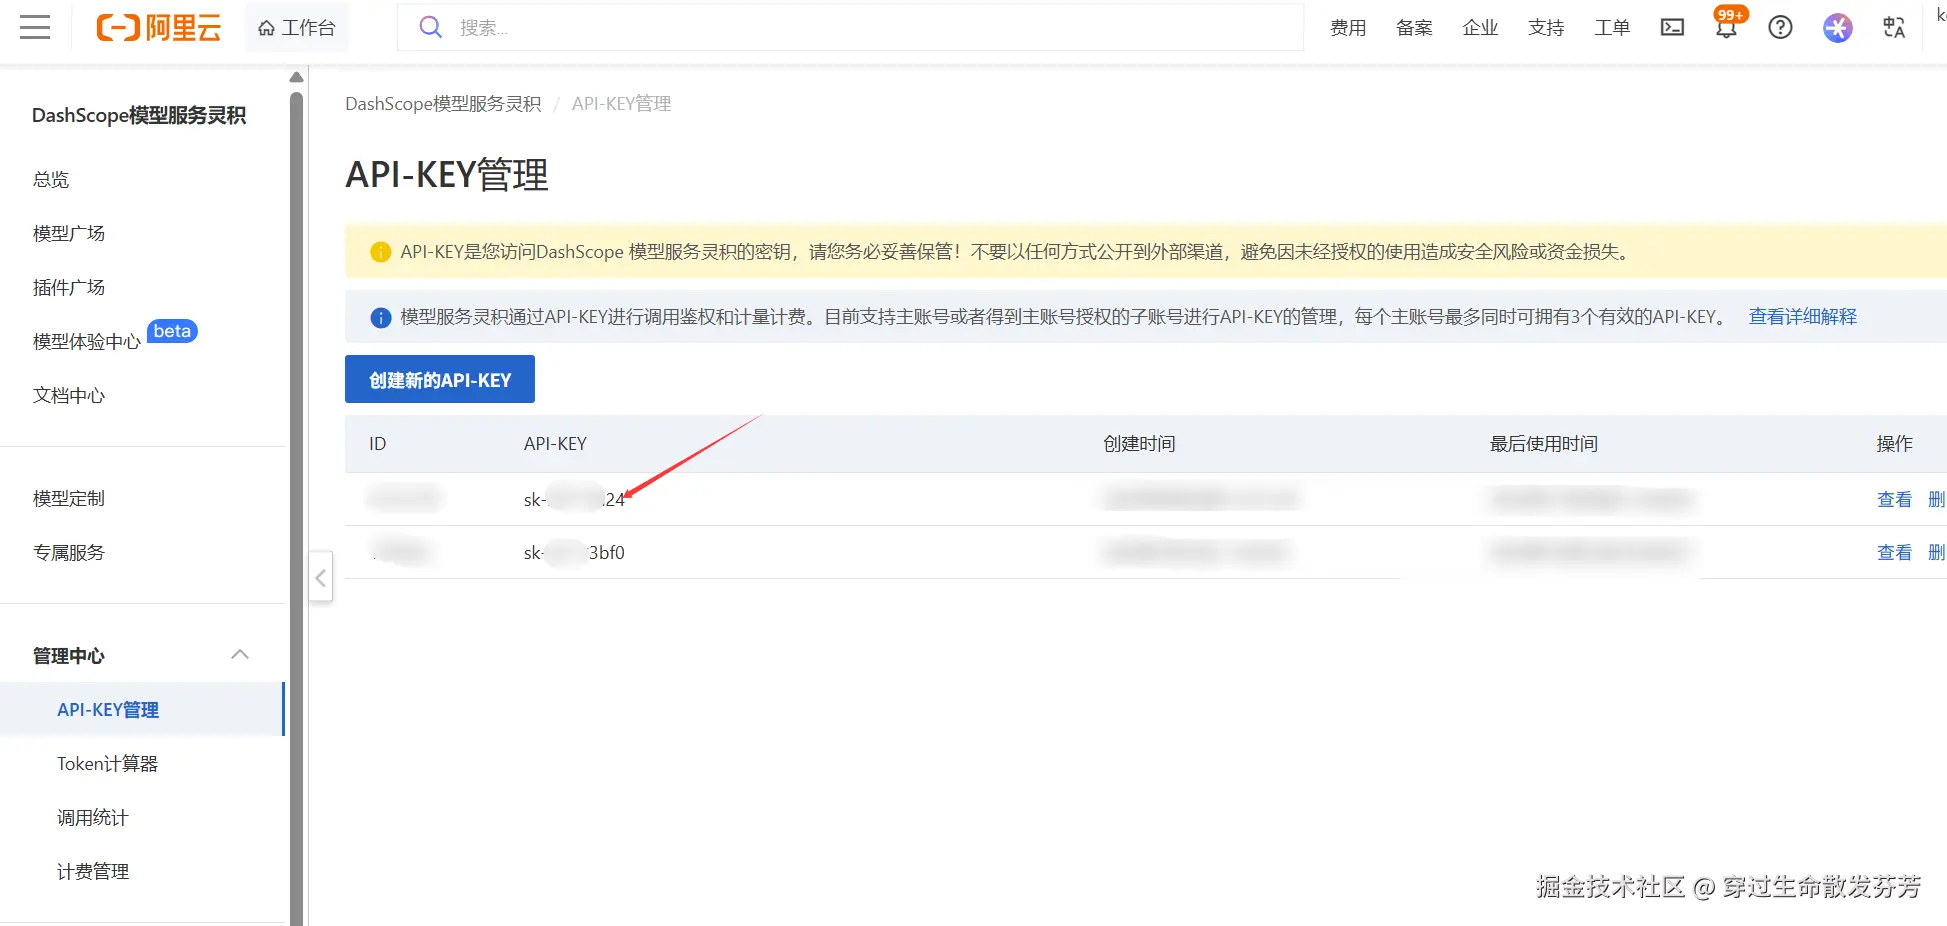The image size is (1947, 926).
Task: Click the 创建新的API-KEY button
Action: 440,379
